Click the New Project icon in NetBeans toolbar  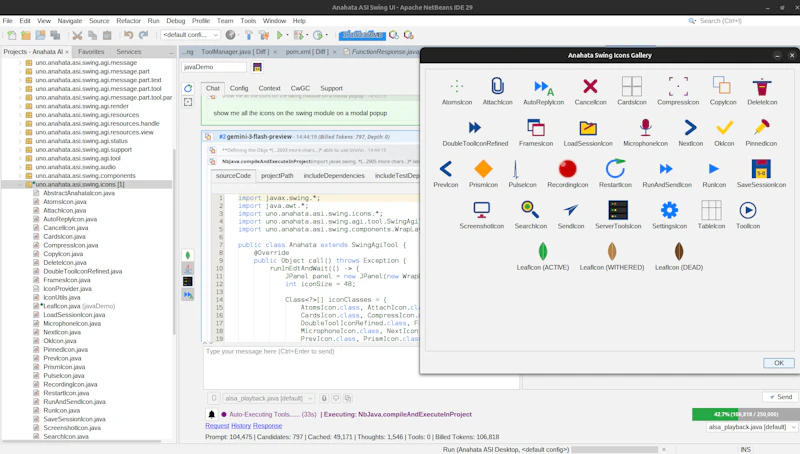[26, 35]
